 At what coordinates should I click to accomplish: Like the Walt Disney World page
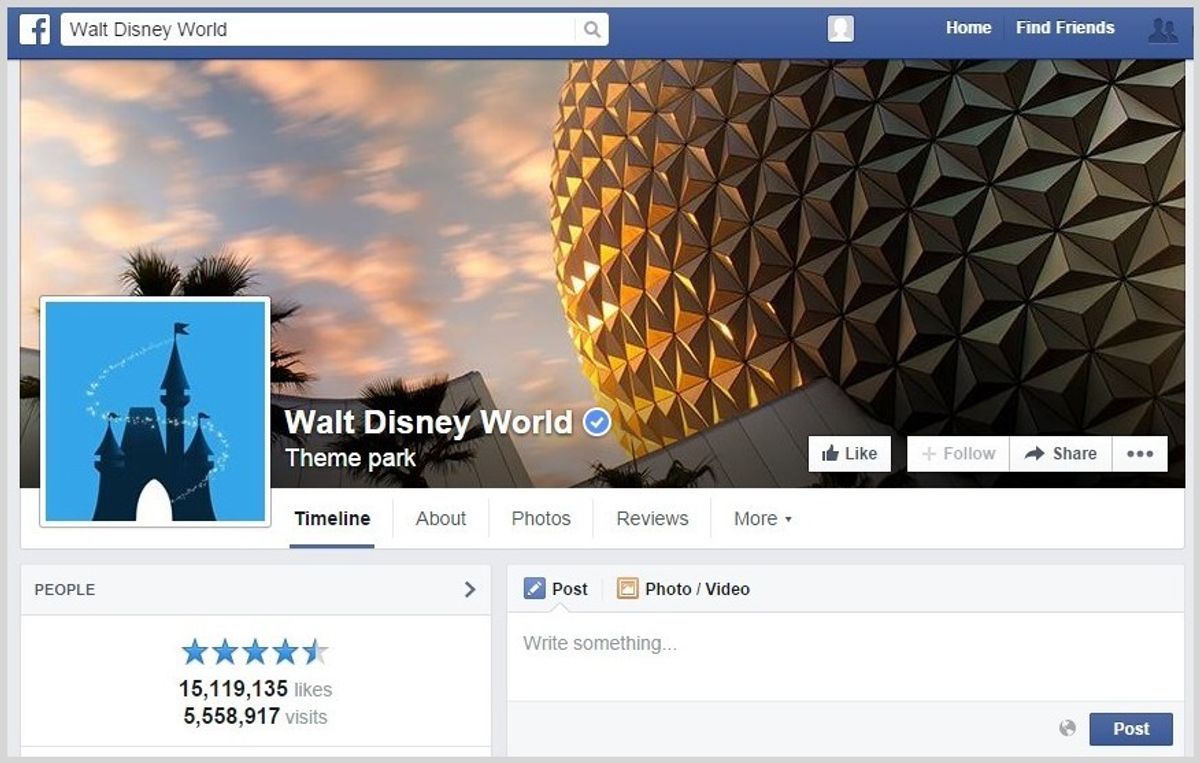tap(849, 454)
